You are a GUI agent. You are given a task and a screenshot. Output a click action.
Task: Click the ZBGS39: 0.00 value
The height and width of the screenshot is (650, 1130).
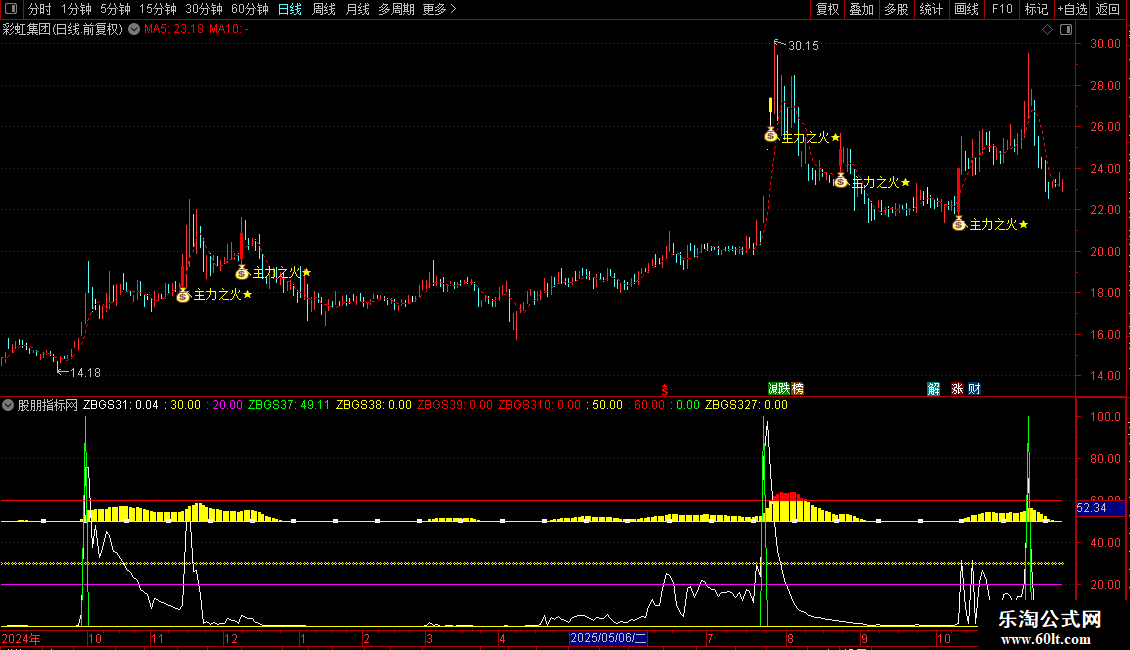(455, 405)
